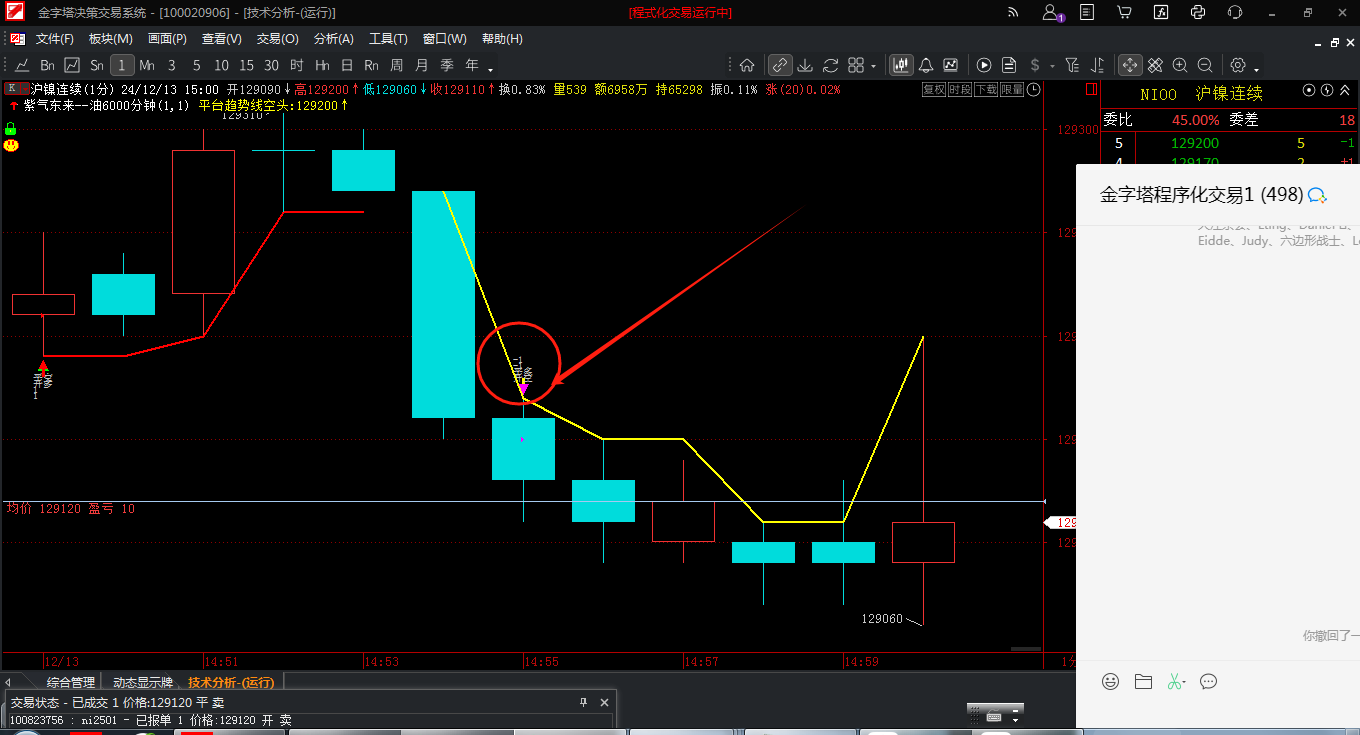Switch to the yearly 年 period

click(472, 65)
